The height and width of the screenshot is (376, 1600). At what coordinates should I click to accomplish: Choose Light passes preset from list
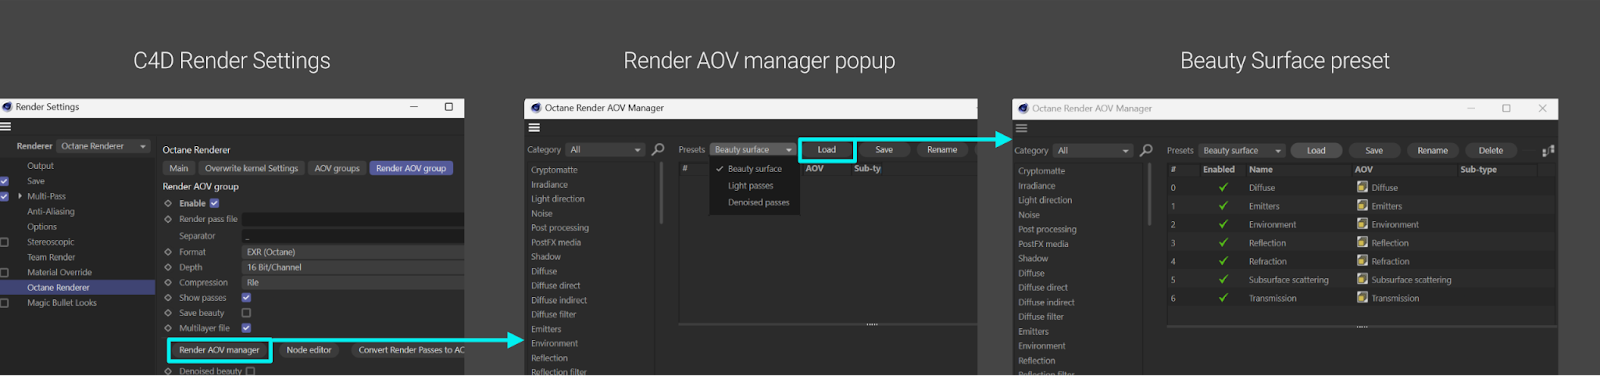(750, 186)
